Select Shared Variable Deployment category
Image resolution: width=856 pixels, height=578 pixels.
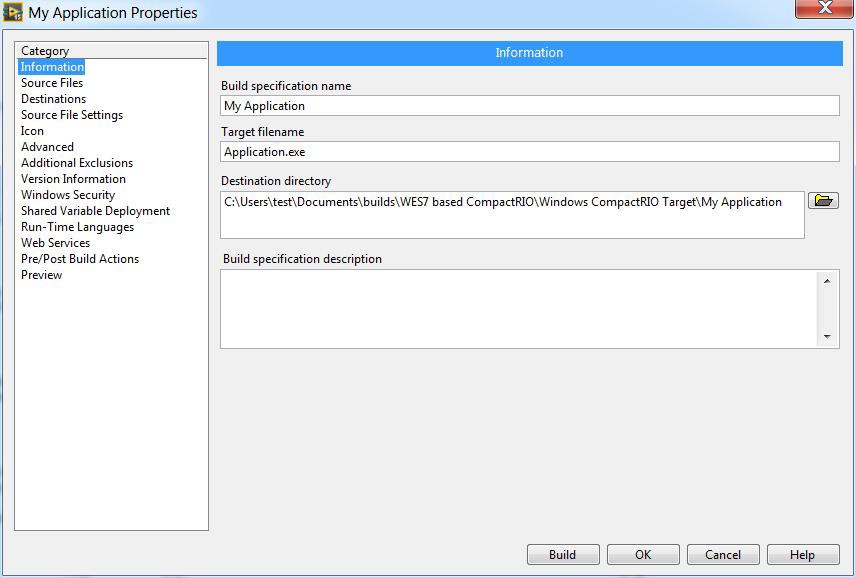click(x=95, y=211)
